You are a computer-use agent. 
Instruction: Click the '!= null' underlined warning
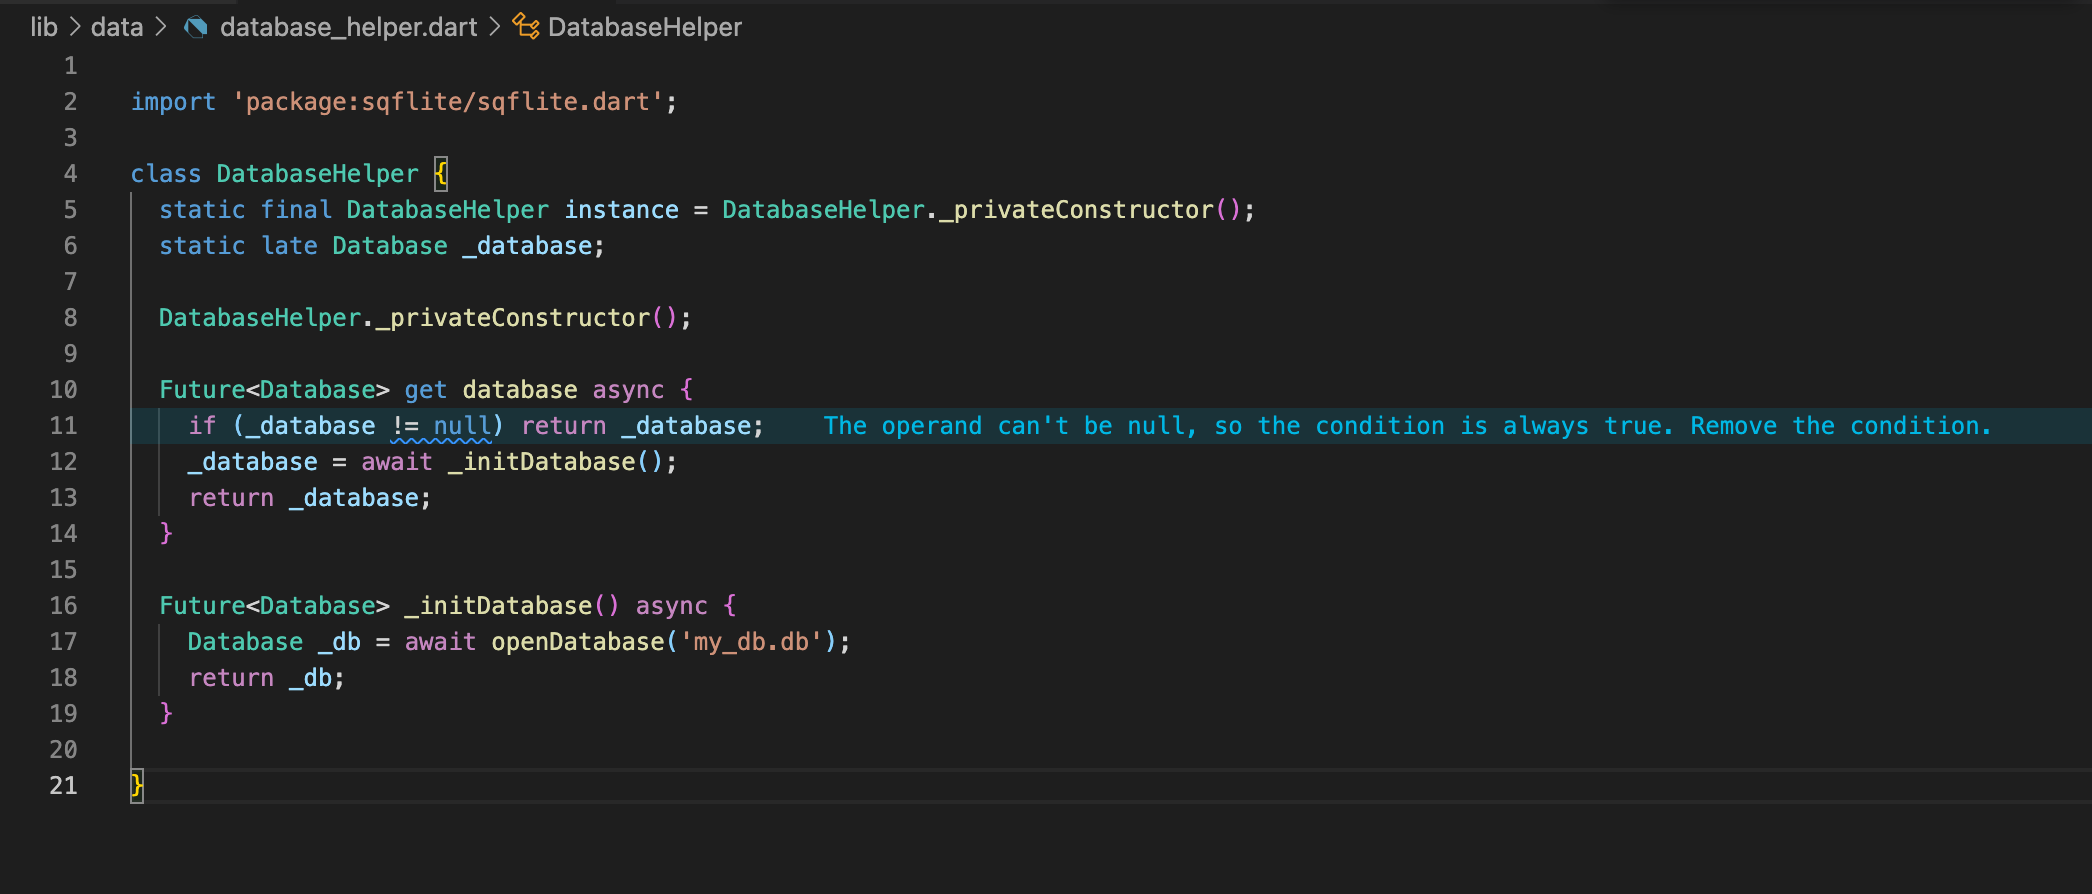(x=441, y=427)
